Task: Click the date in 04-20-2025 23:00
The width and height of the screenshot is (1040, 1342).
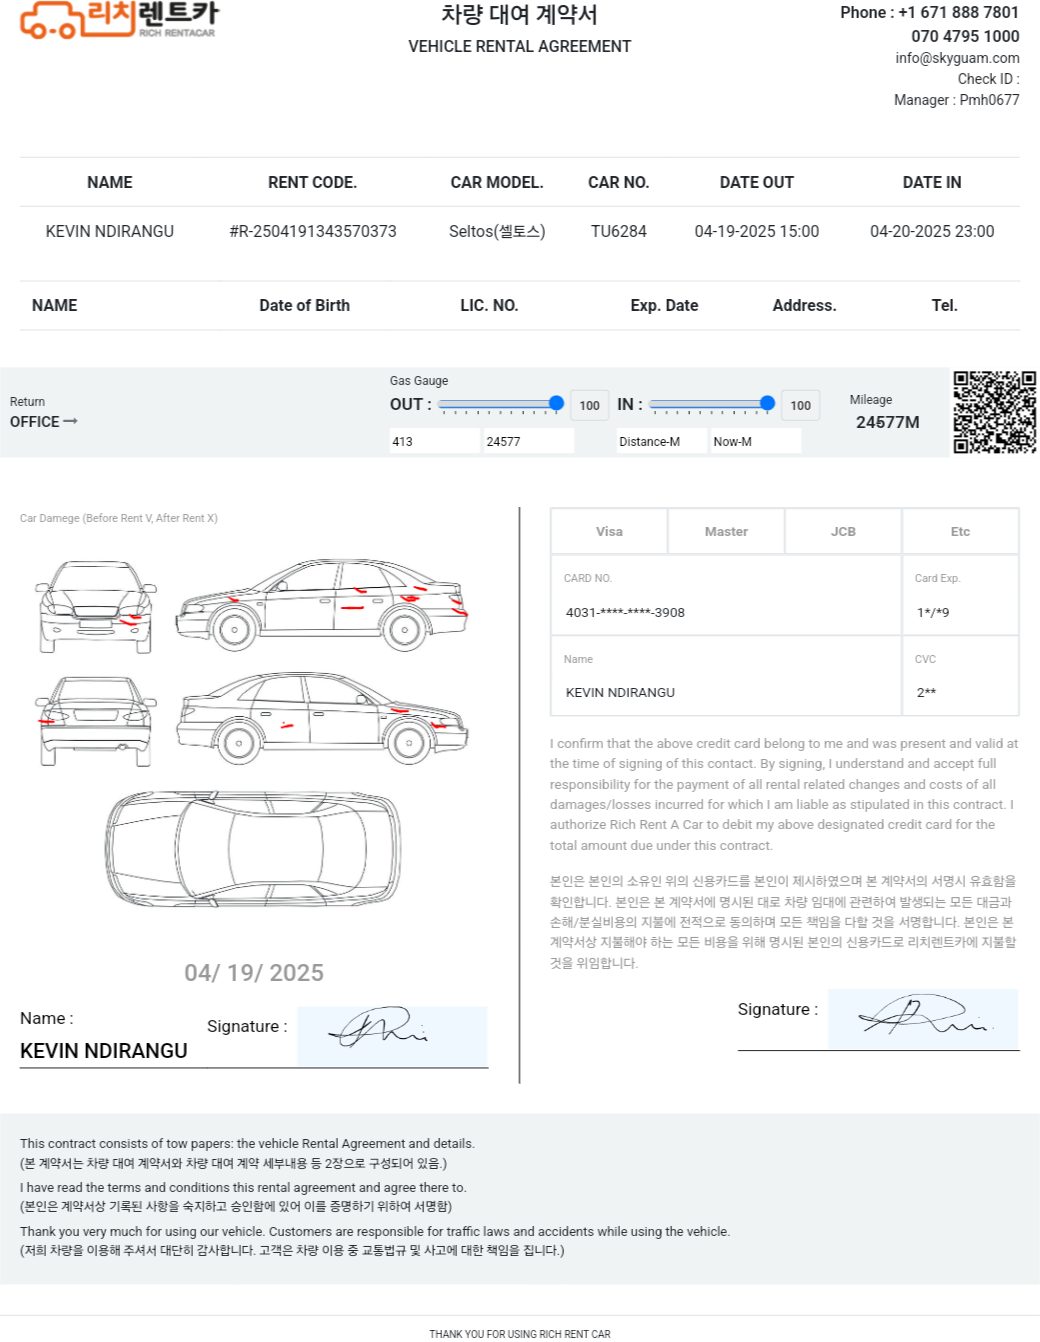Action: point(932,231)
